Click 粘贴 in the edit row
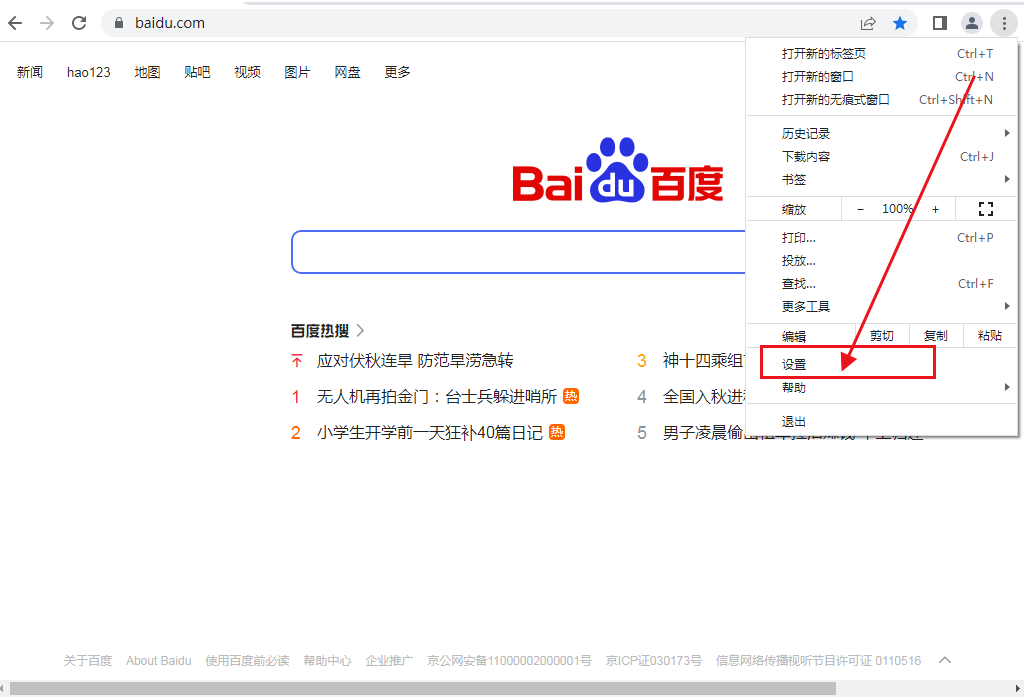This screenshot has width=1024, height=697. click(989, 336)
